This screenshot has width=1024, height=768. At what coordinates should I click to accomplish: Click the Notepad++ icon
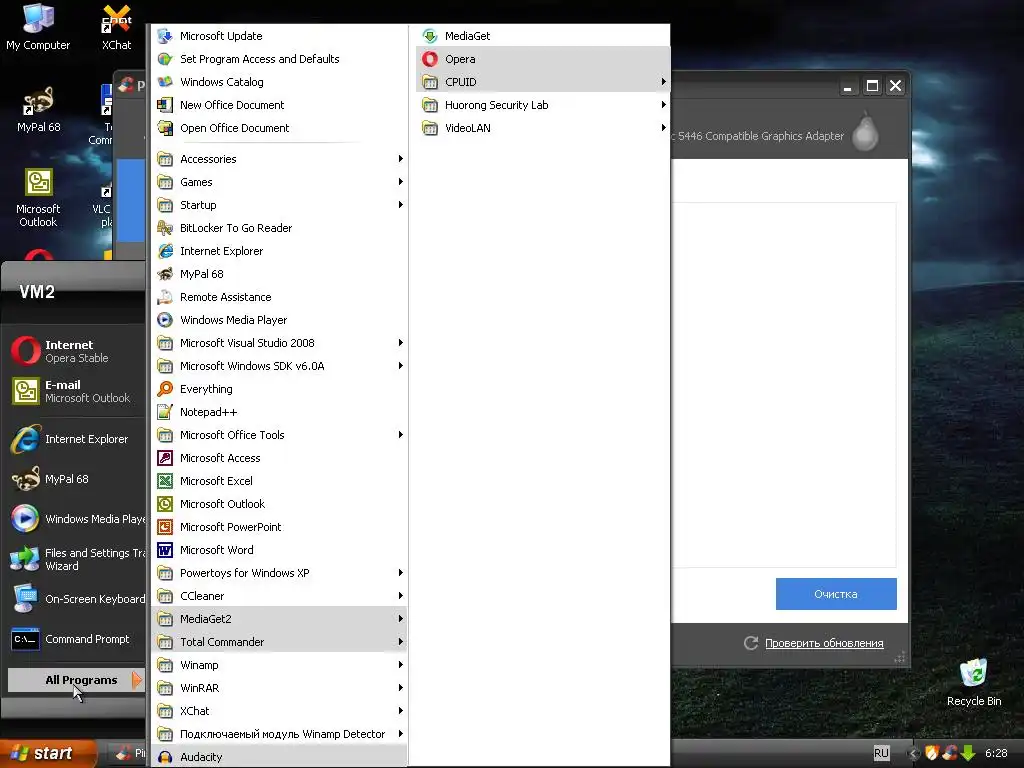165,412
